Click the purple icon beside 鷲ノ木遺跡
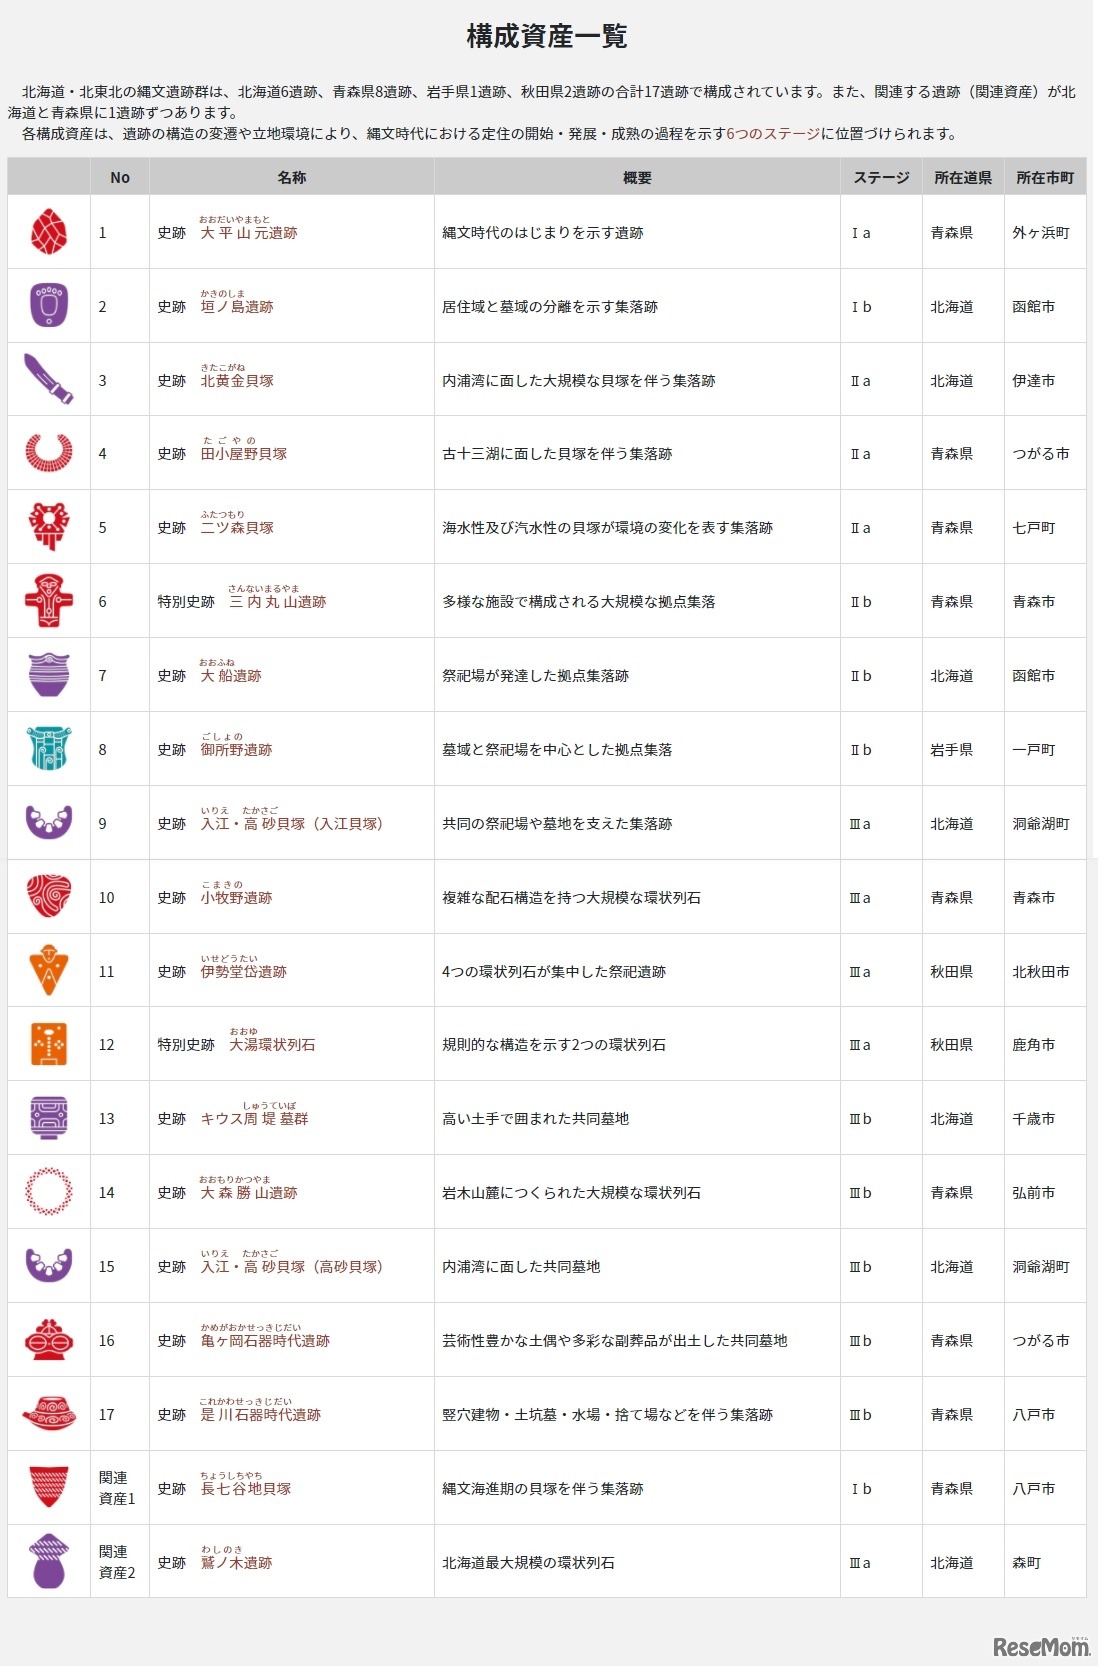The image size is (1104, 1670). pos(48,1562)
